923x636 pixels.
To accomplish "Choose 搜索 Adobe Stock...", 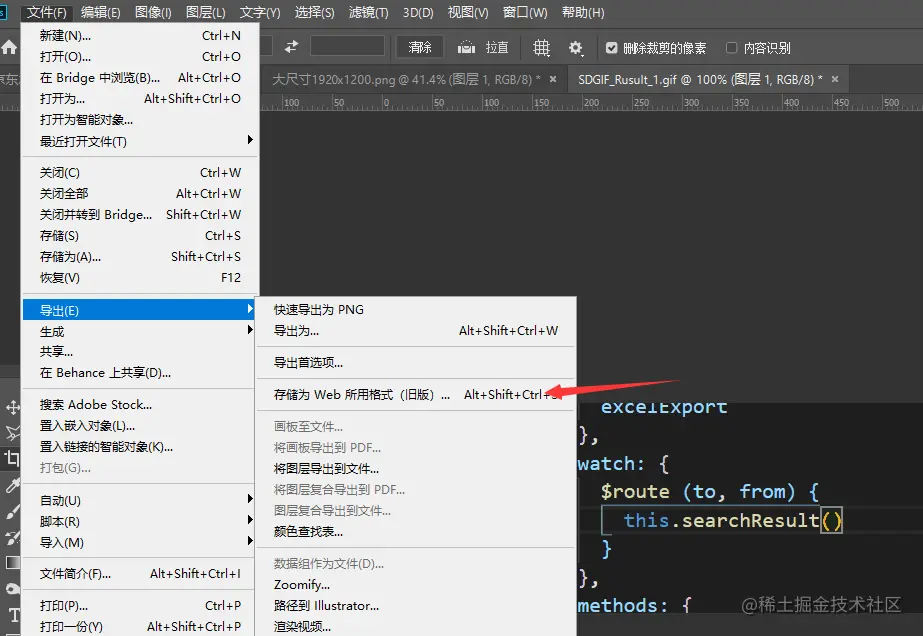I will 140,405.
